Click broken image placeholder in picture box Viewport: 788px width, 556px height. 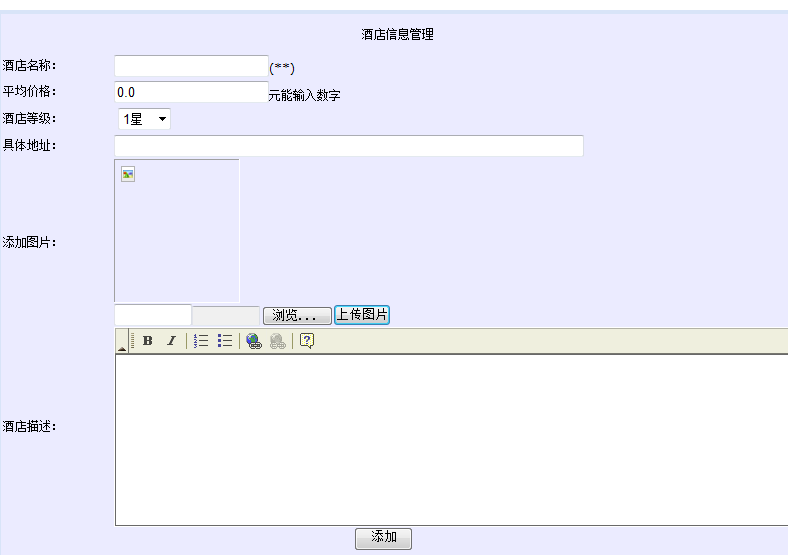coord(128,174)
